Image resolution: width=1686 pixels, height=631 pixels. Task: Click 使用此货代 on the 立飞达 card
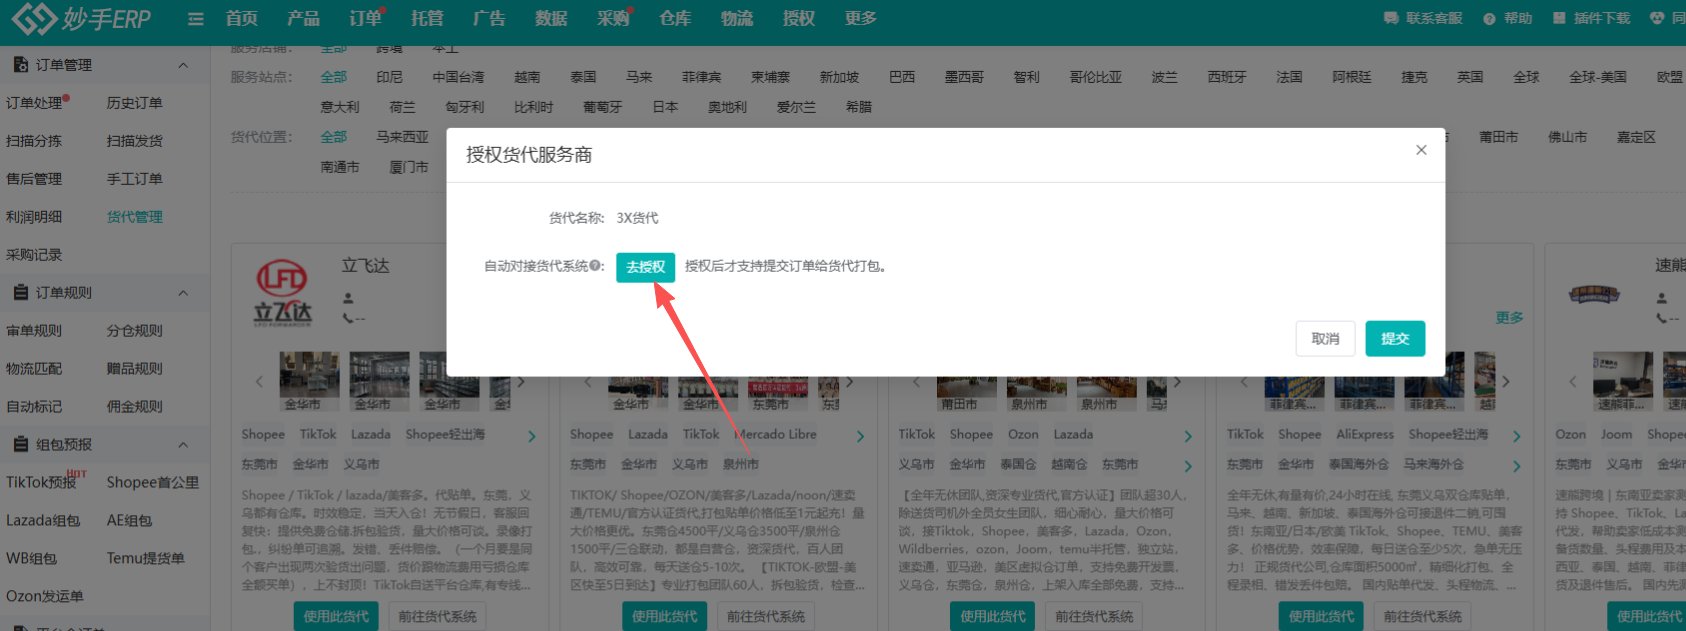pos(336,617)
